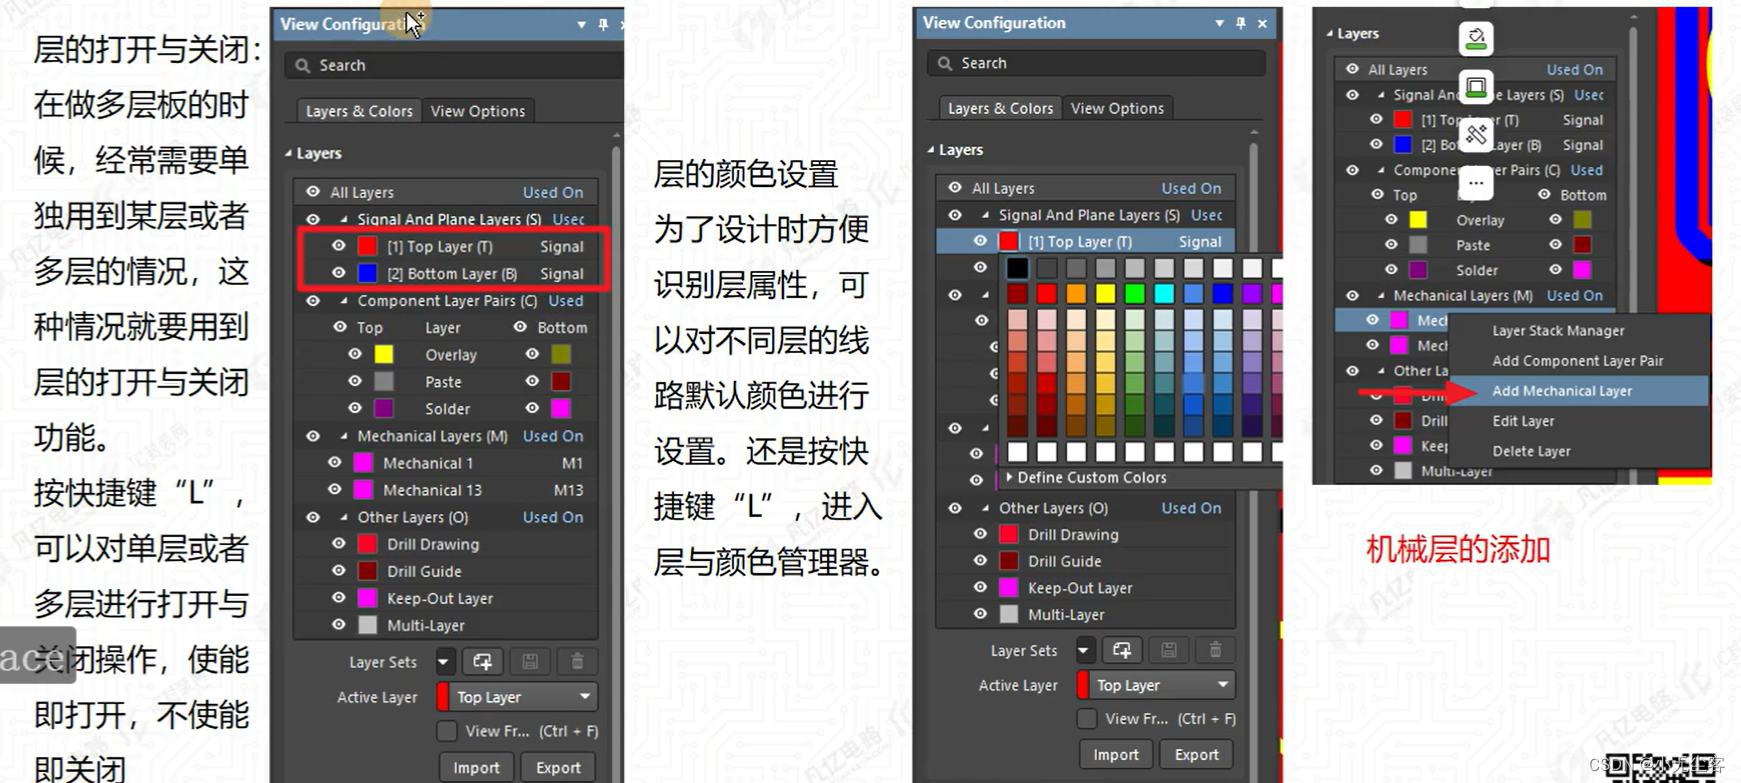Click red color swatch of [1] Top Layer in left panel
The height and width of the screenshot is (783, 1741).
coord(368,246)
